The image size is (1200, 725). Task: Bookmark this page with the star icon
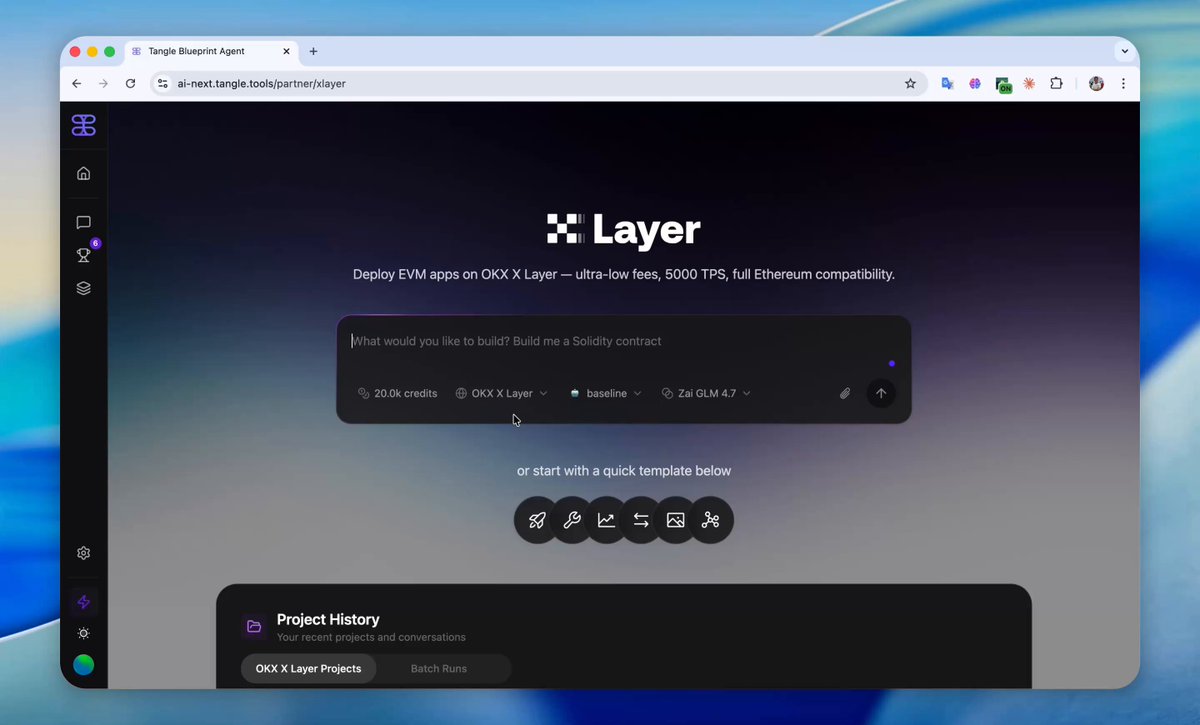pos(910,84)
